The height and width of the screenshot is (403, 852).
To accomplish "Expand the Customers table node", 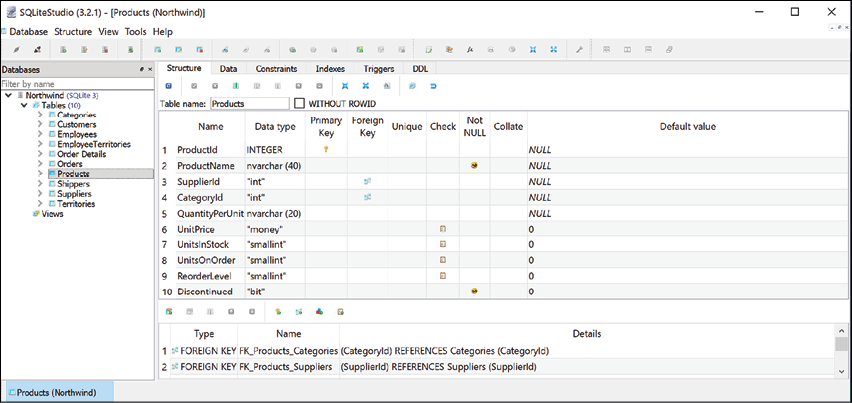I will coord(40,124).
